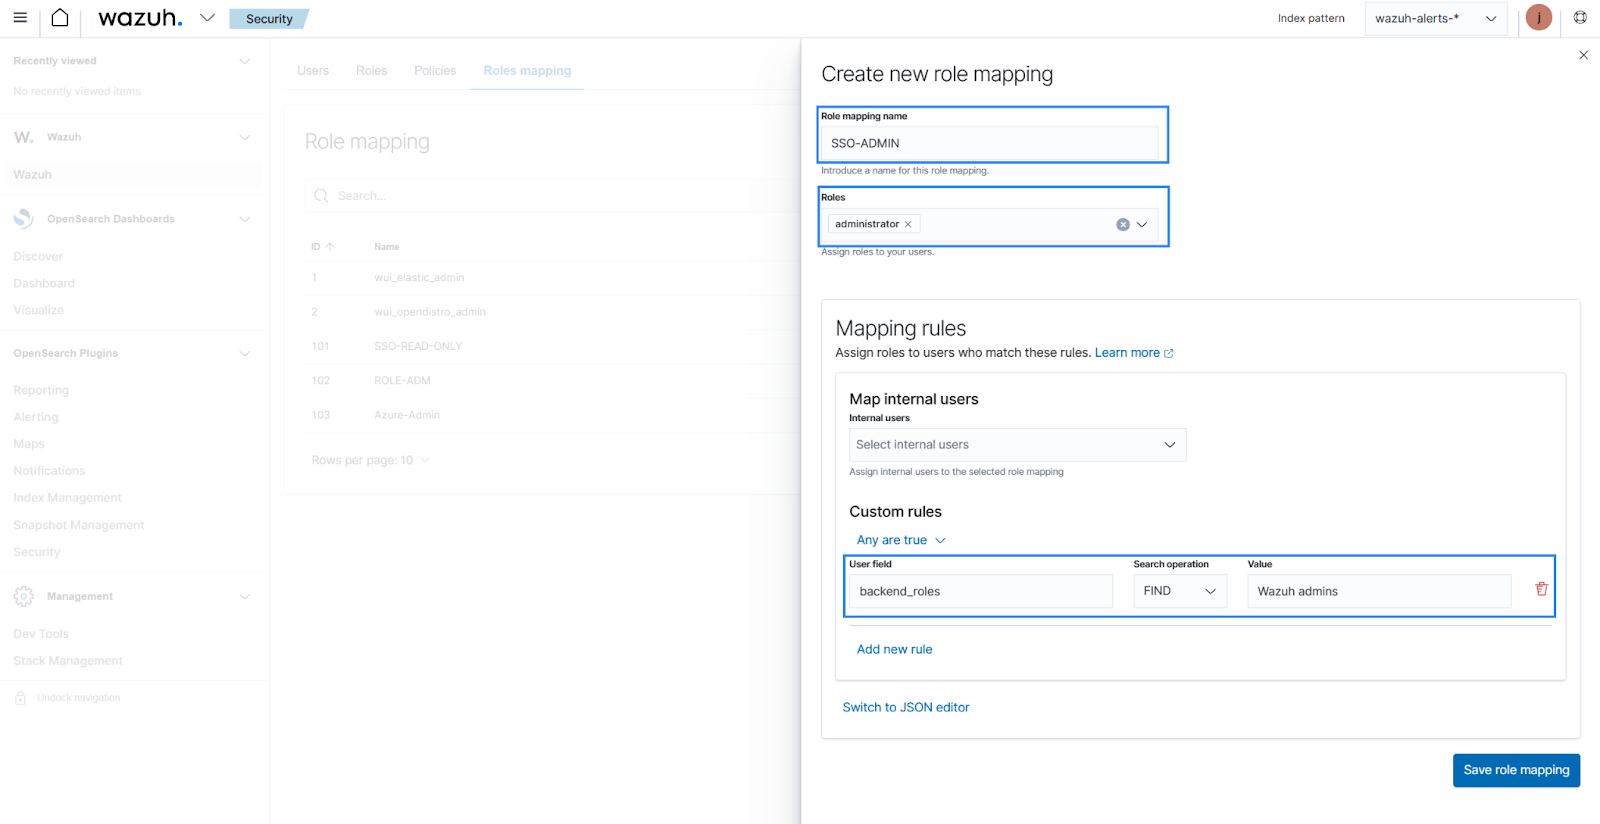The height and width of the screenshot is (824, 1600).
Task: Open the Rows per page selector
Action: pyautogui.click(x=370, y=460)
